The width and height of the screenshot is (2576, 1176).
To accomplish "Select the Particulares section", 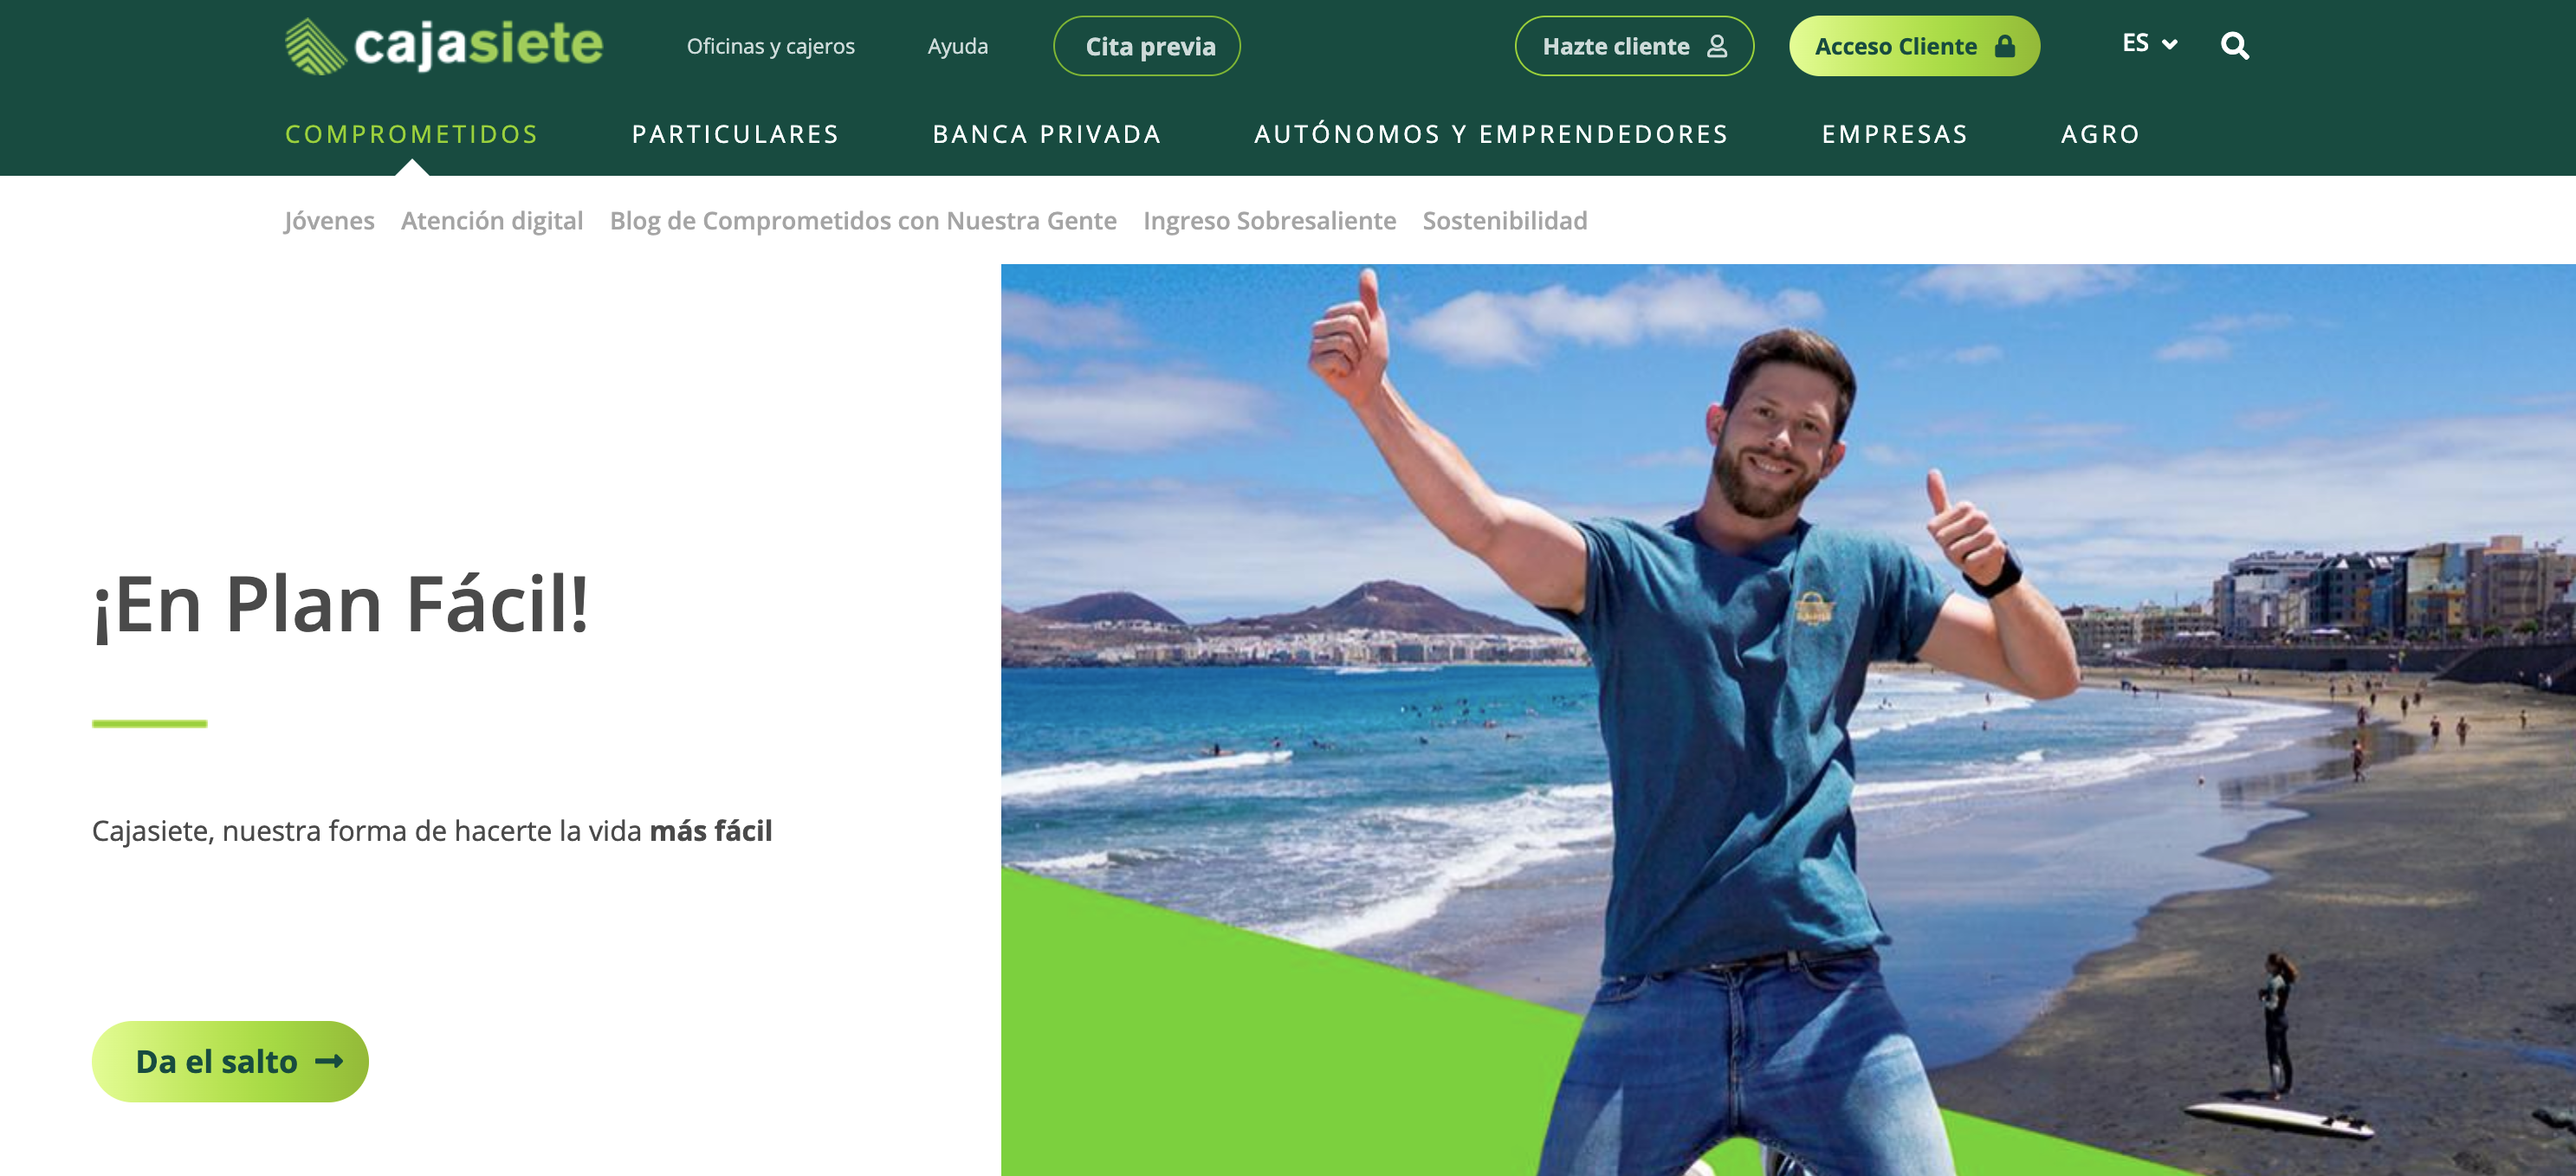I will click(x=735, y=134).
